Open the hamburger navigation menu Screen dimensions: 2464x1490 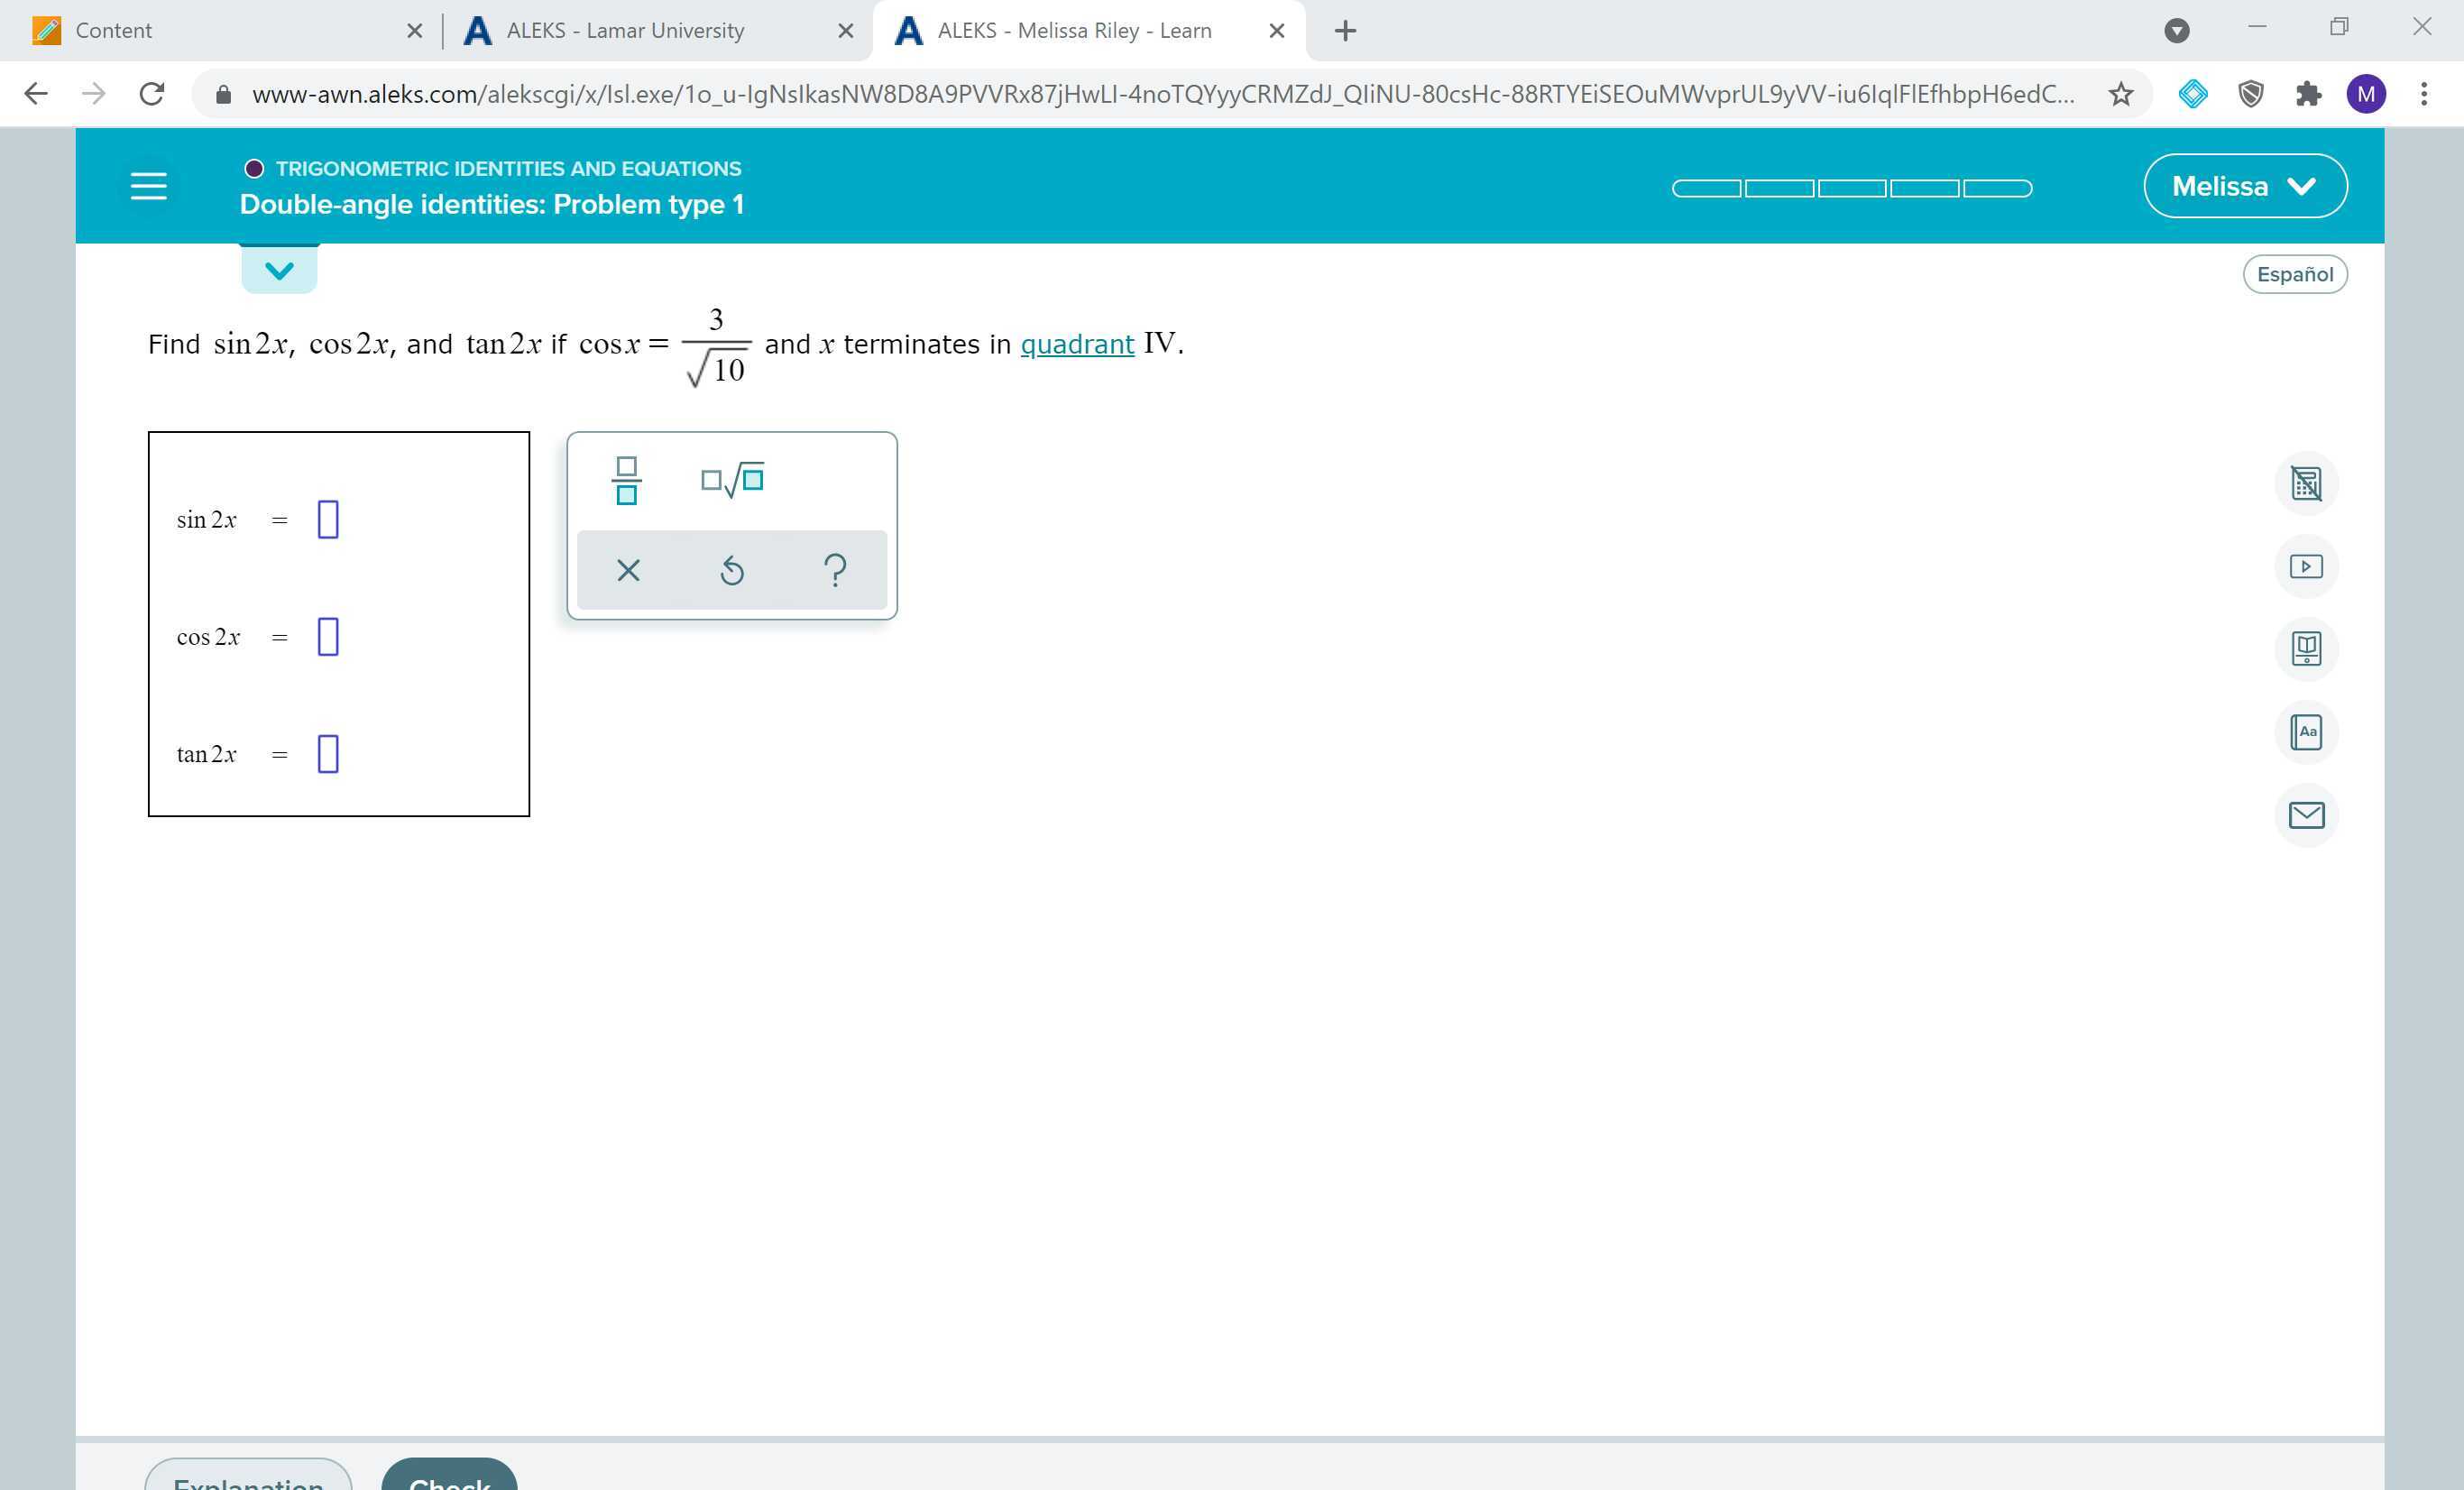point(148,185)
